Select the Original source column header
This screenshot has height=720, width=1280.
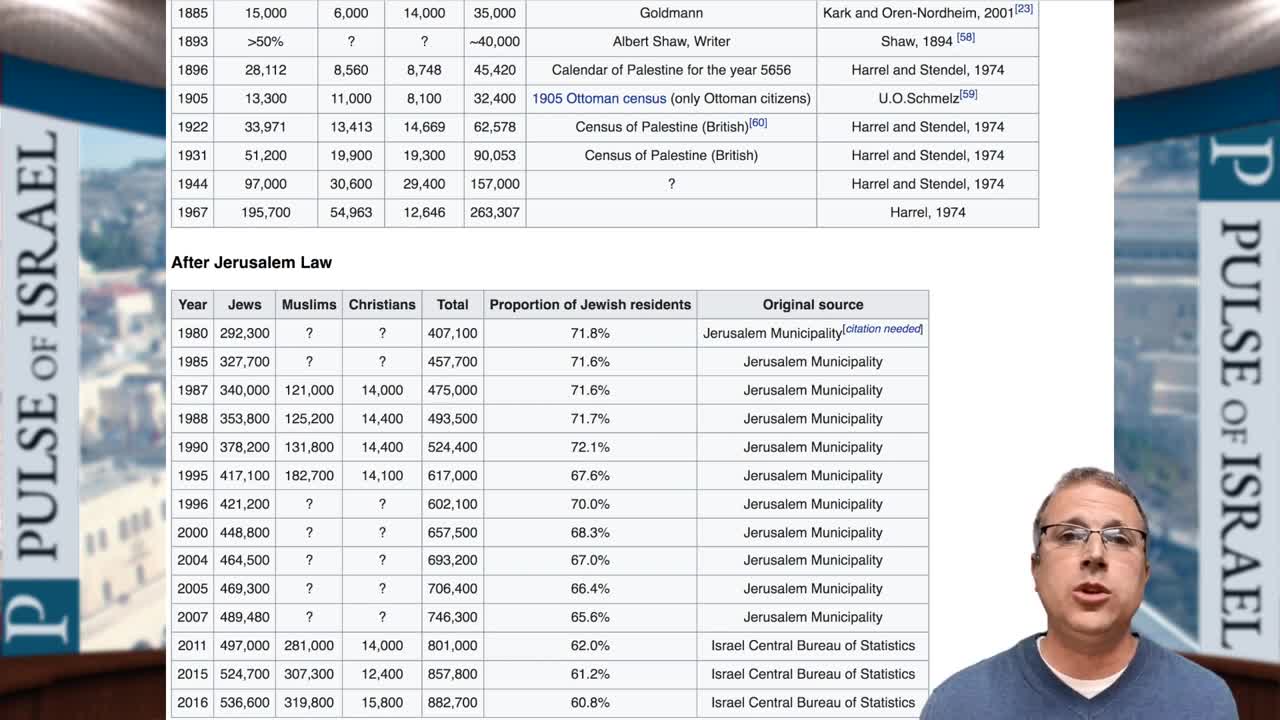(813, 305)
